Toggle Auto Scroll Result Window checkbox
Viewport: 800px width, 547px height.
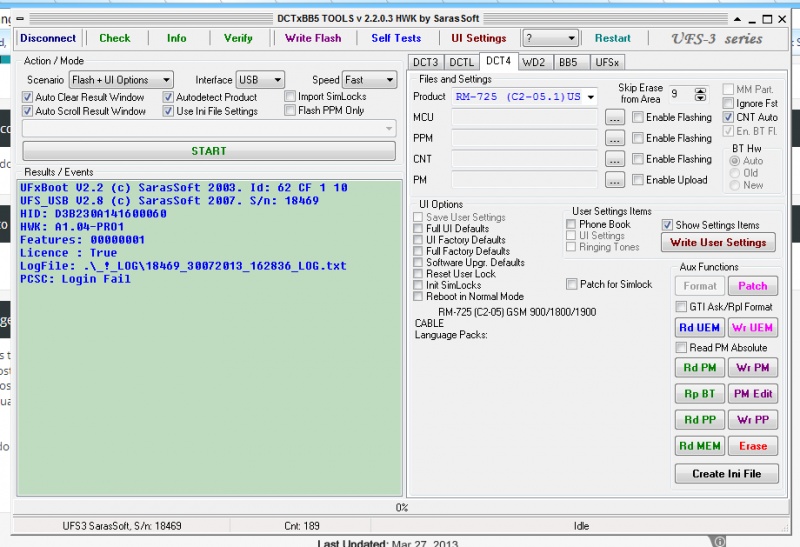pos(28,111)
